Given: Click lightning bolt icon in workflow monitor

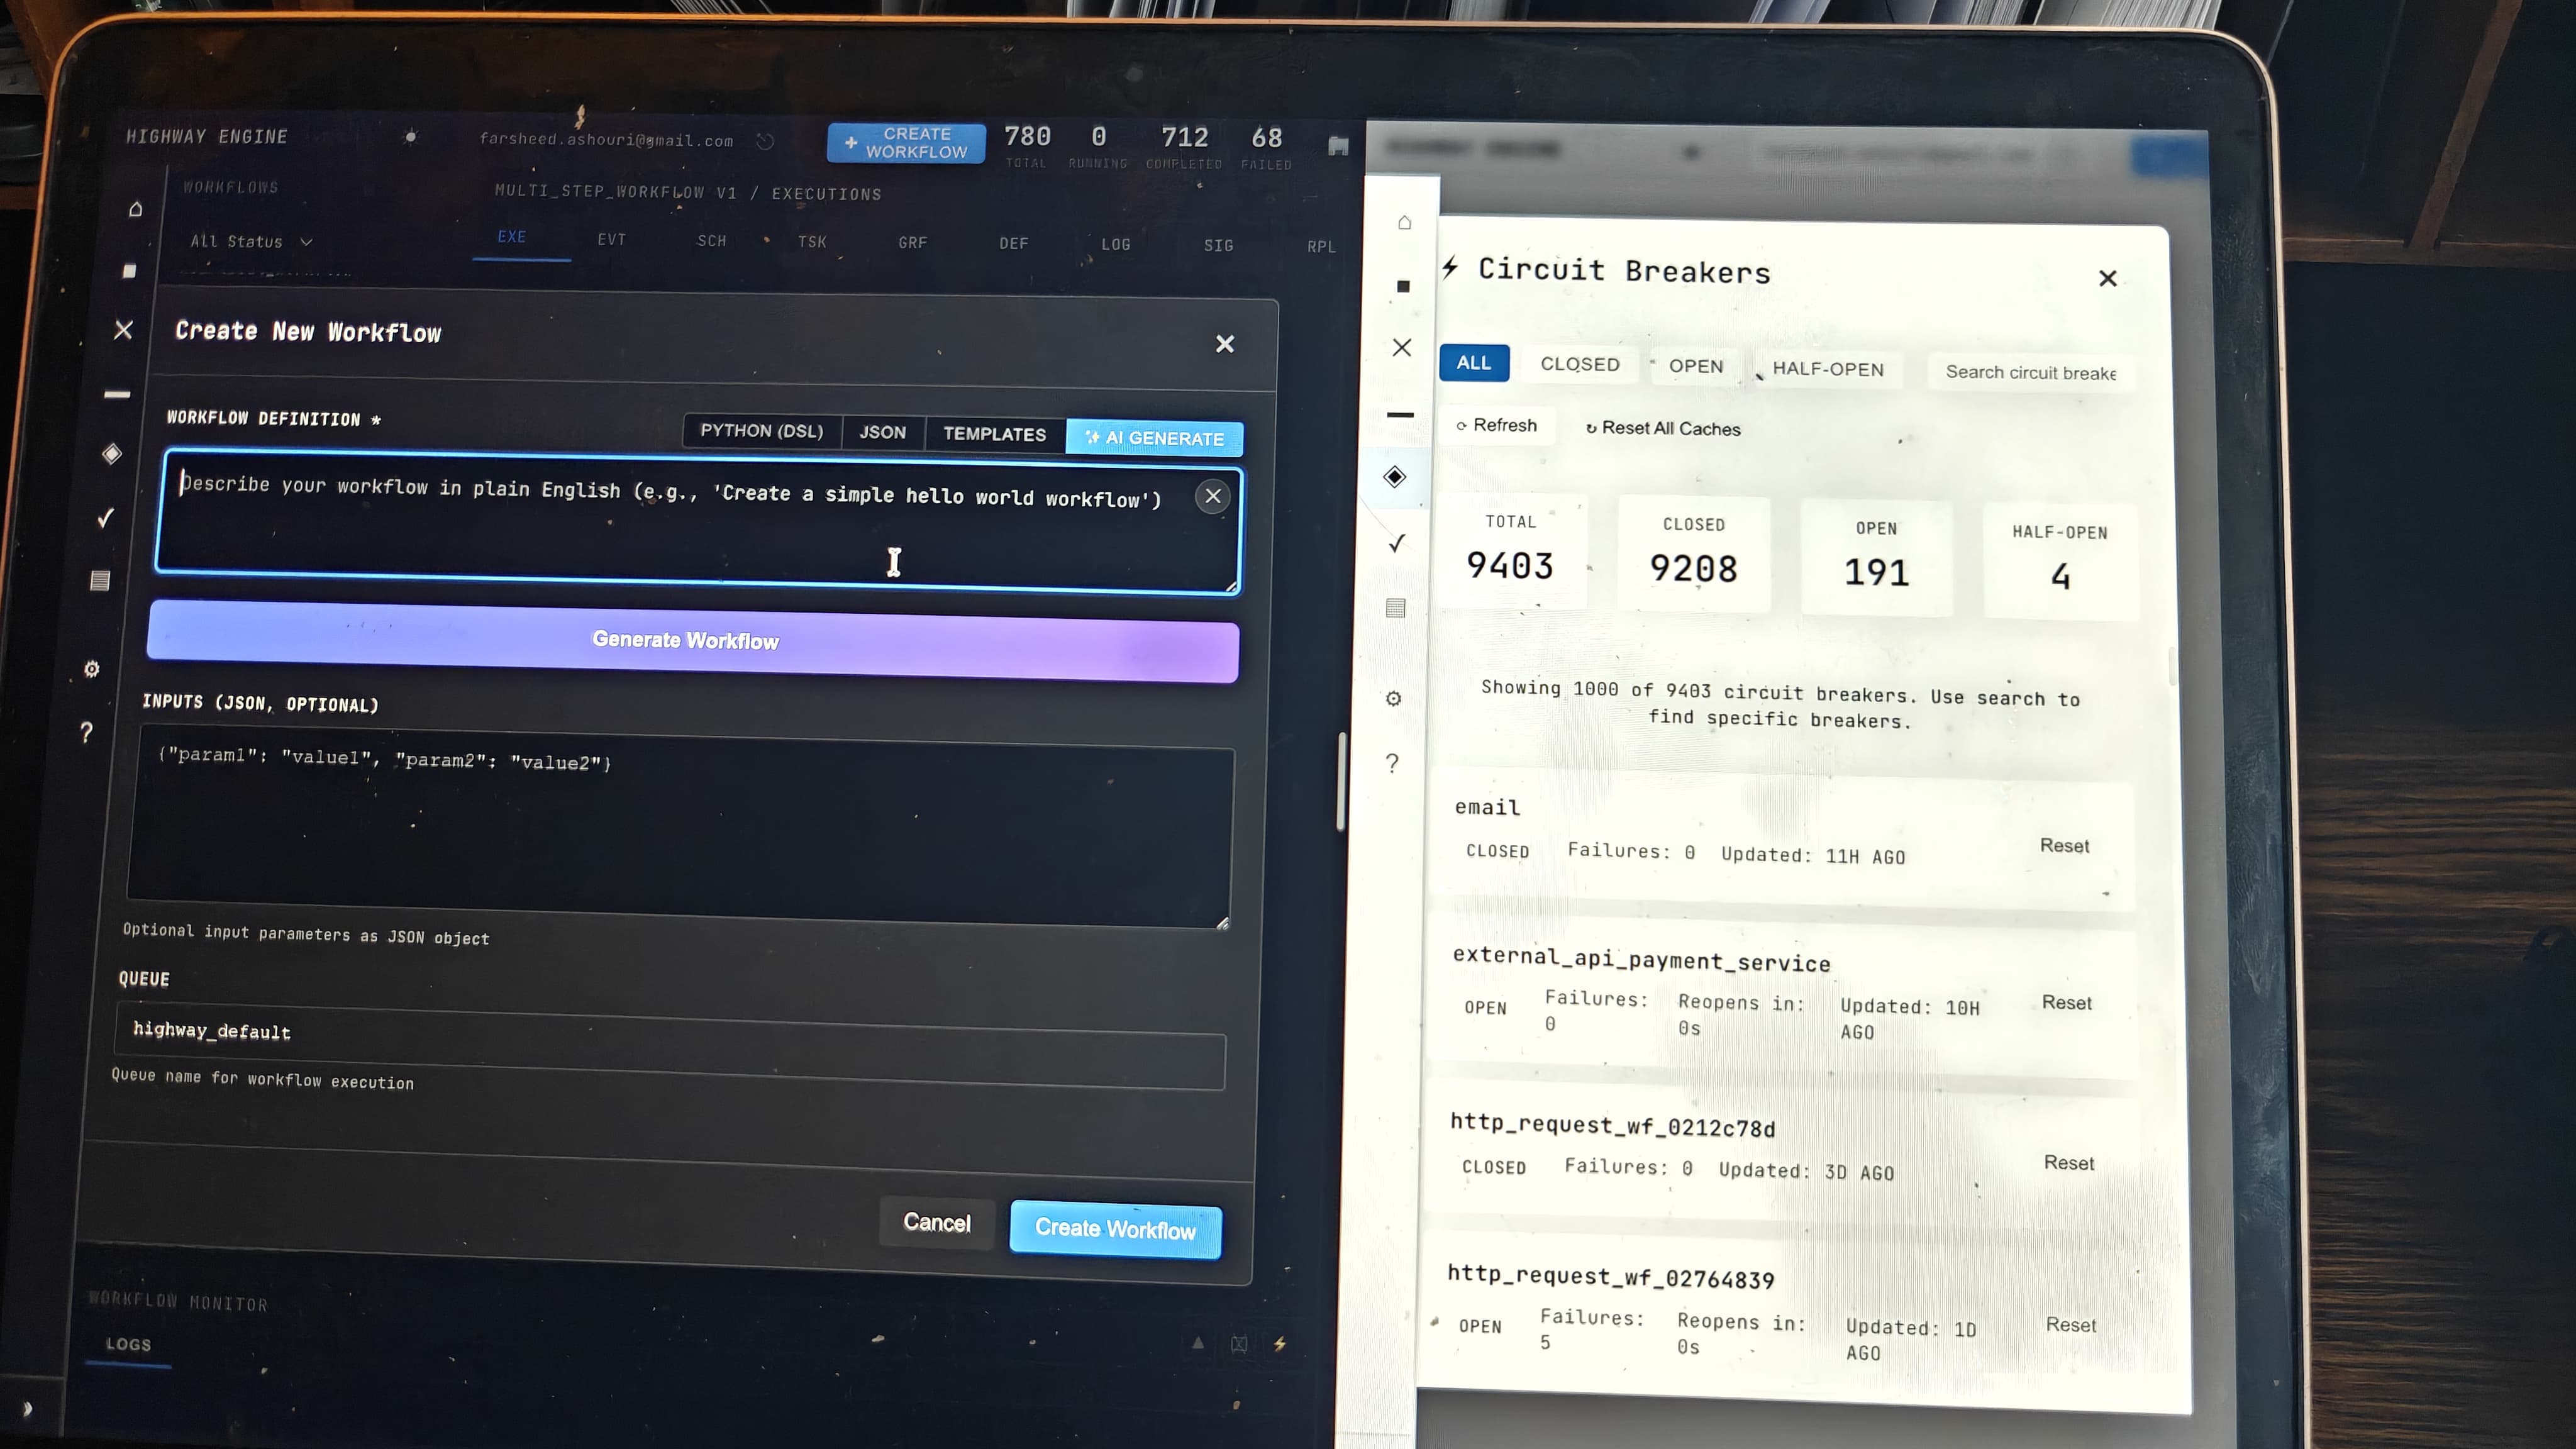Looking at the screenshot, I should [1279, 1344].
